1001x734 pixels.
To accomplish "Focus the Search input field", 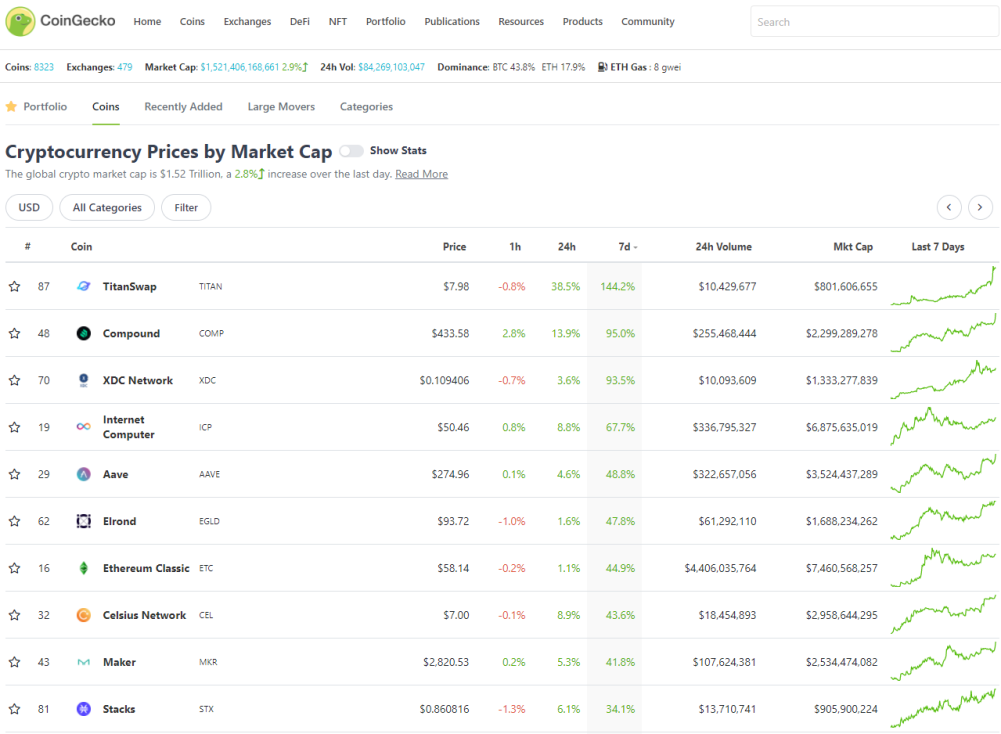I will (x=875, y=22).
